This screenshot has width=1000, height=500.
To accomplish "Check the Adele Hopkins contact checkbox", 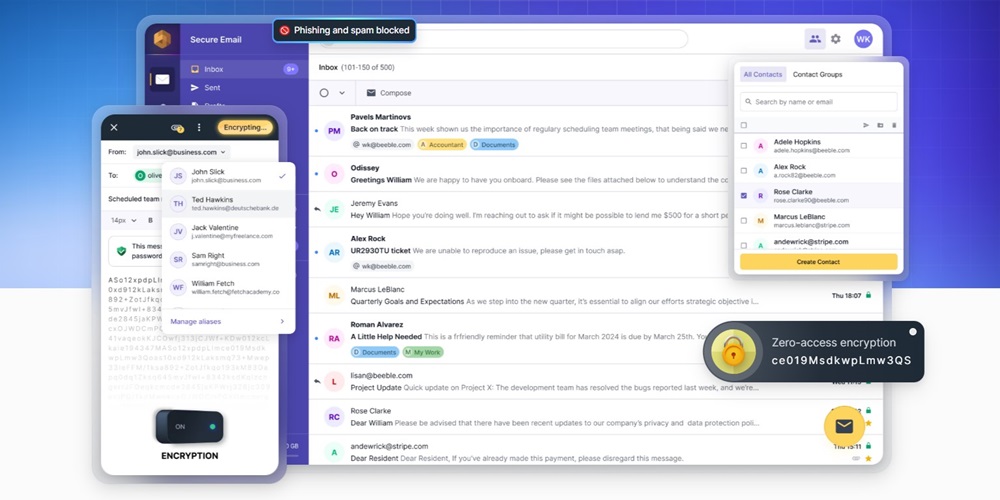I will coord(744,146).
